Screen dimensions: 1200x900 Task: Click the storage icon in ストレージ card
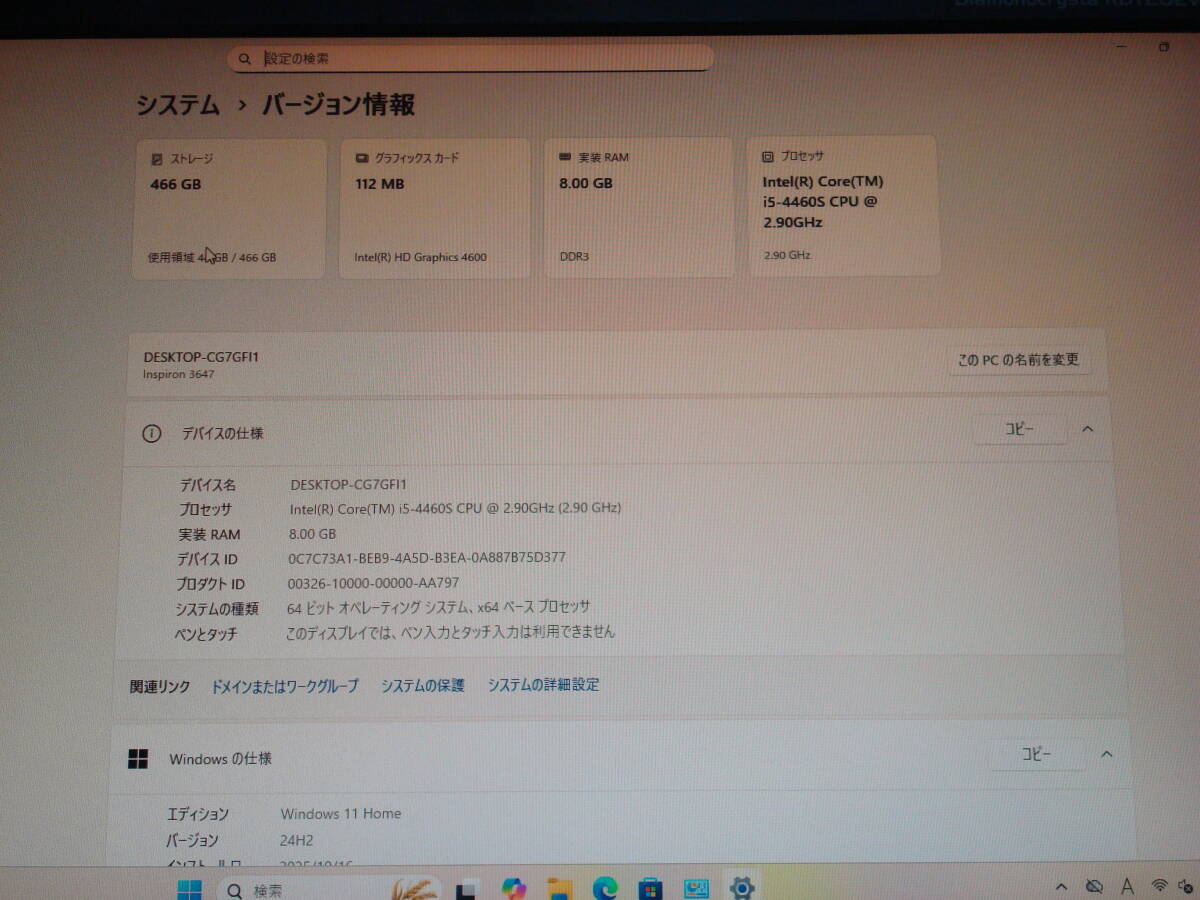156,159
